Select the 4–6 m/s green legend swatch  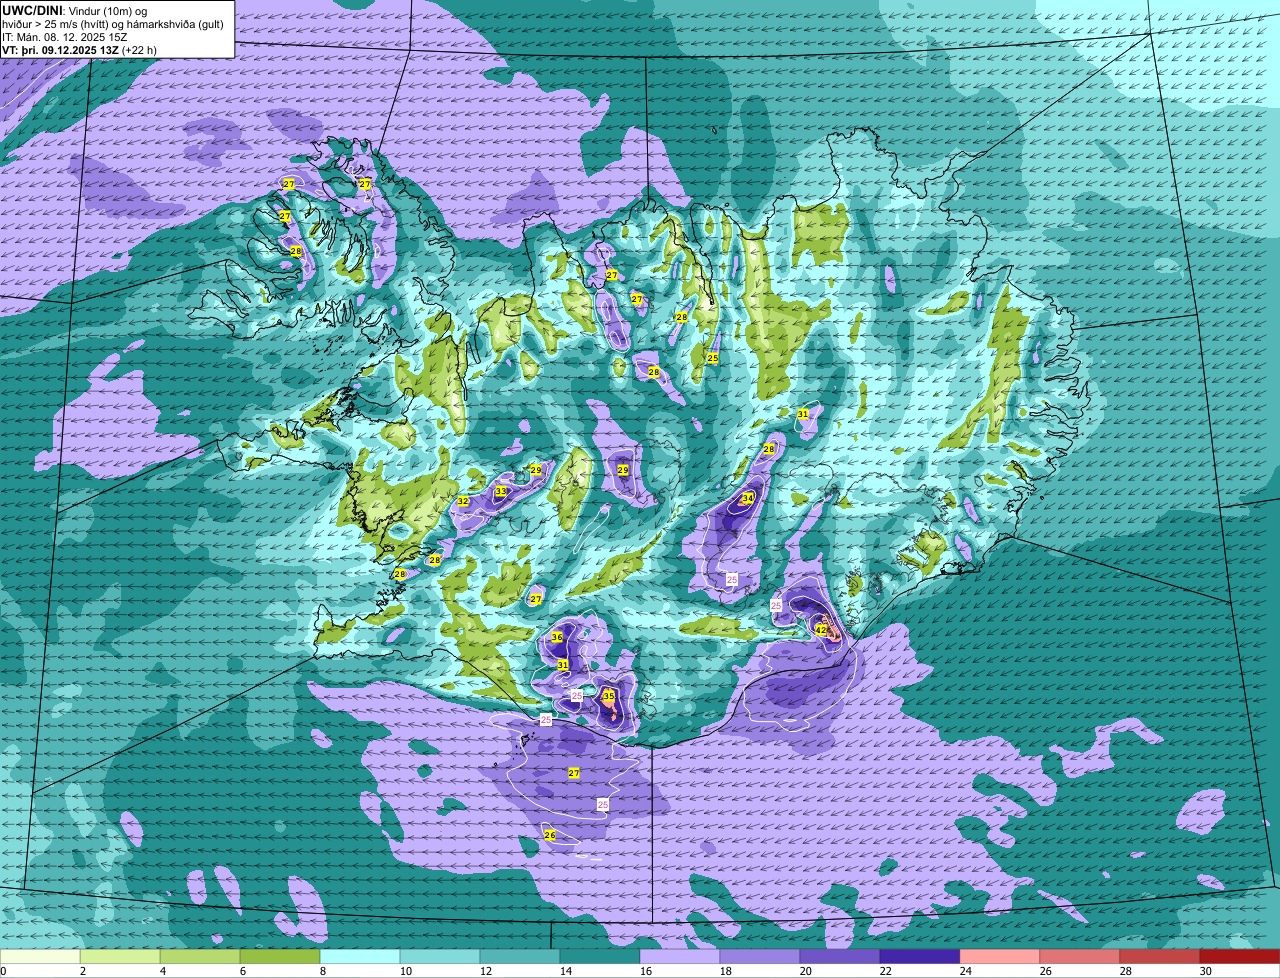click(200, 957)
